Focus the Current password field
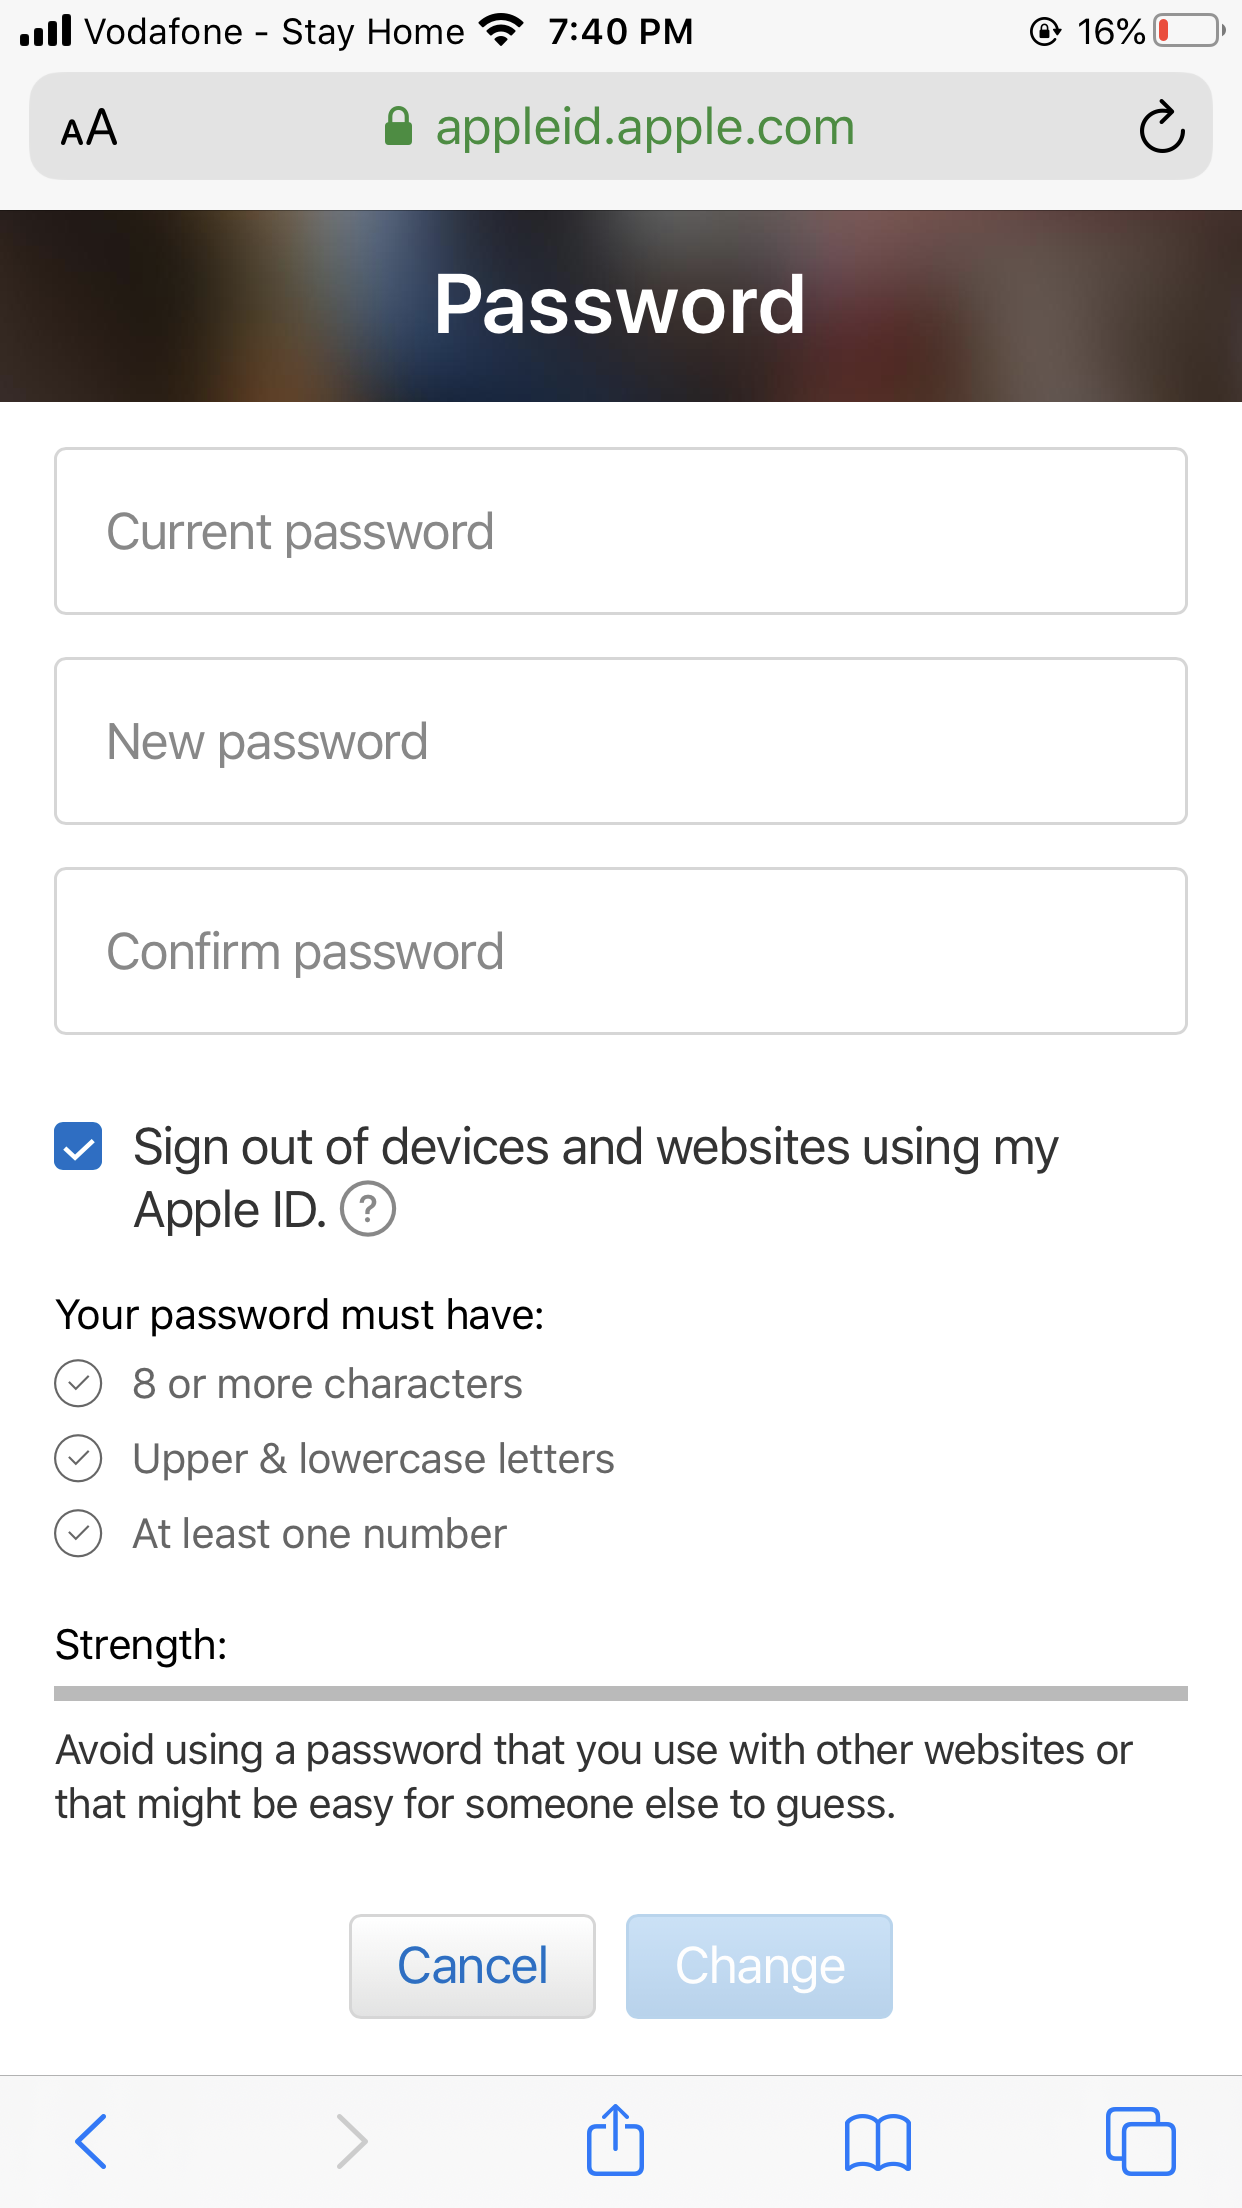The width and height of the screenshot is (1242, 2208). (x=620, y=531)
